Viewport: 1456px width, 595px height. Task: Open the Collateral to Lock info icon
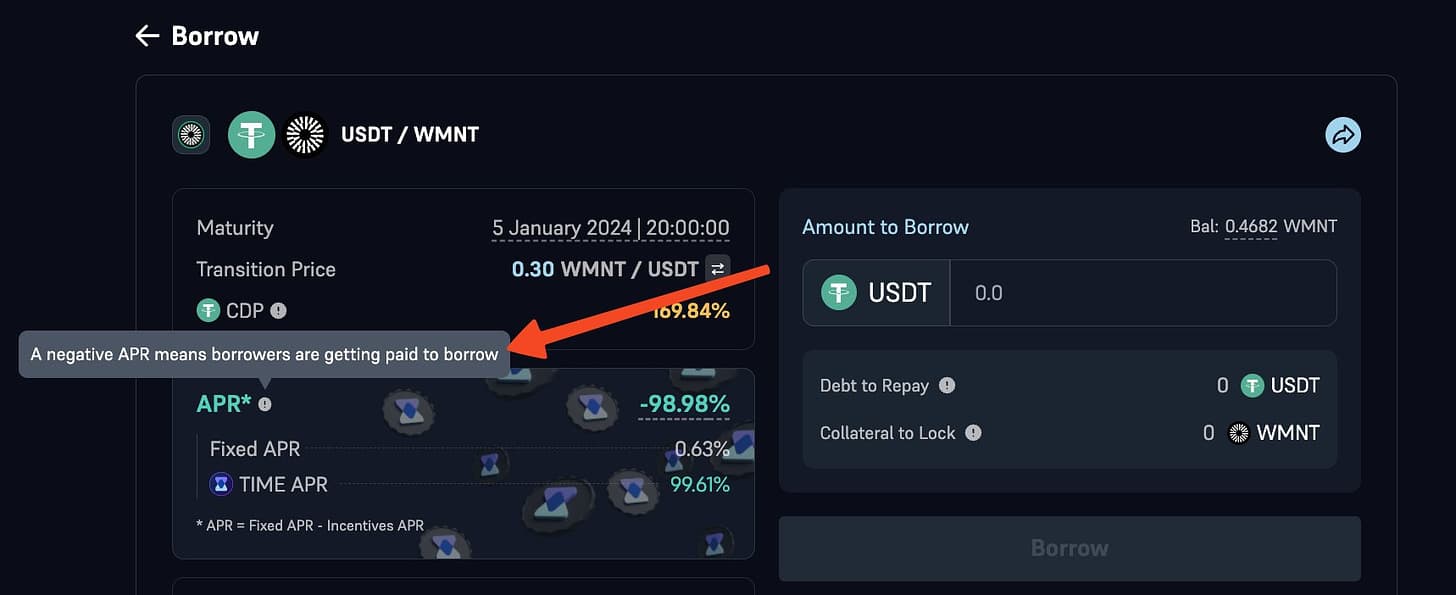[973, 433]
